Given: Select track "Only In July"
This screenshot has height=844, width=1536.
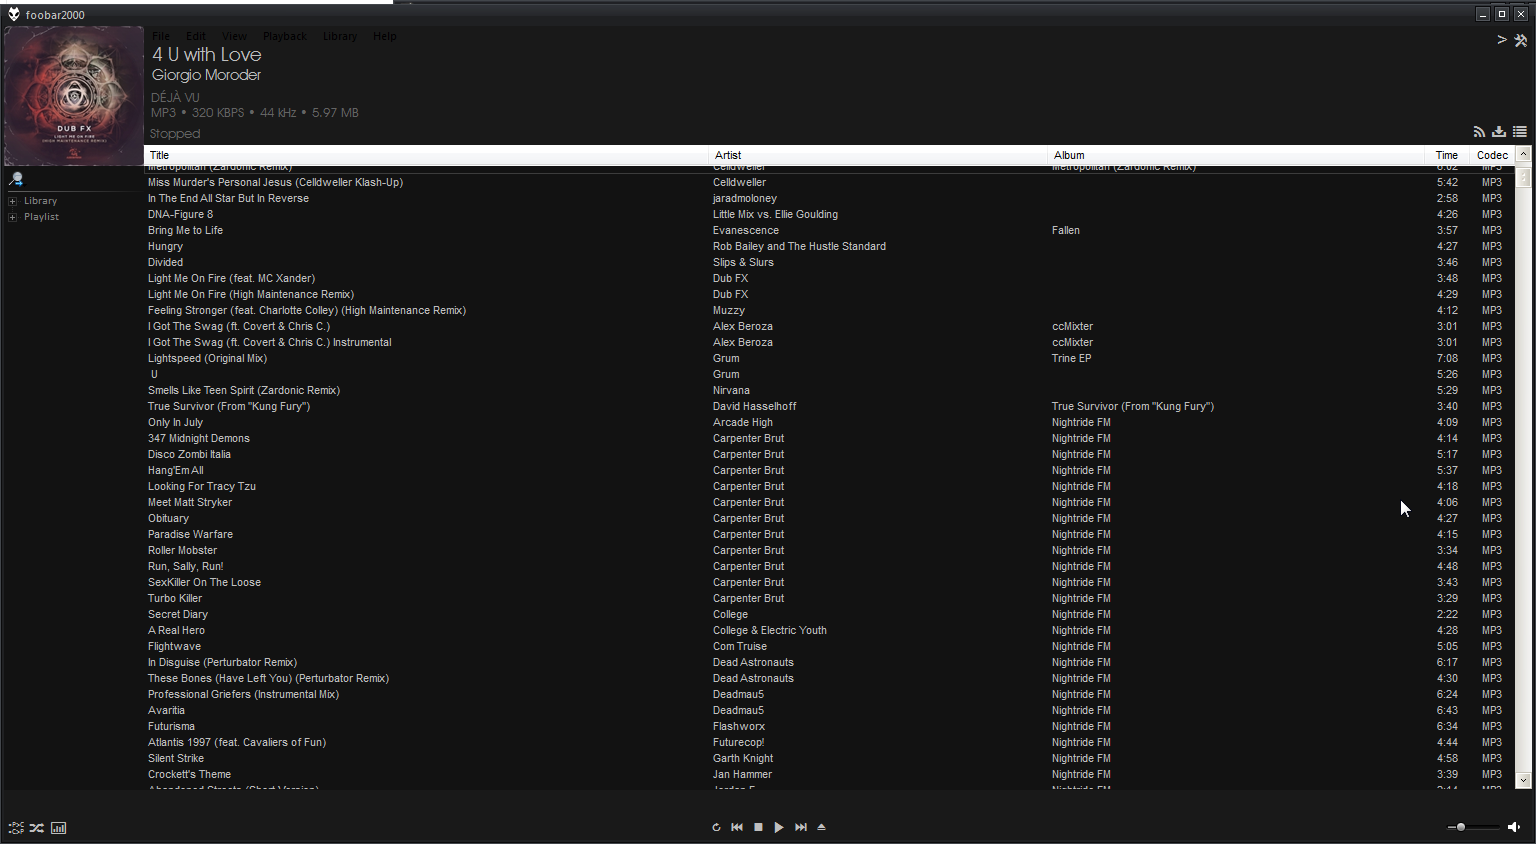Looking at the screenshot, I should (x=175, y=422).
